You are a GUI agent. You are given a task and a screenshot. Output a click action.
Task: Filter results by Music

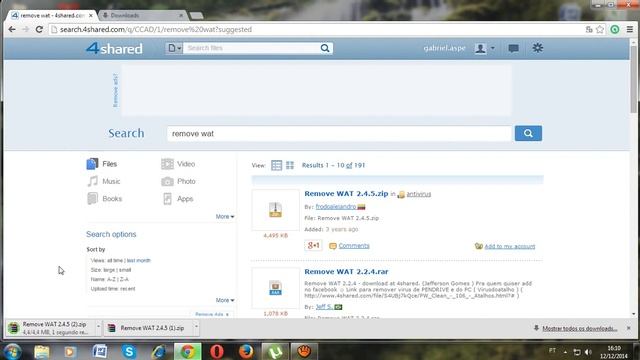tap(104, 181)
